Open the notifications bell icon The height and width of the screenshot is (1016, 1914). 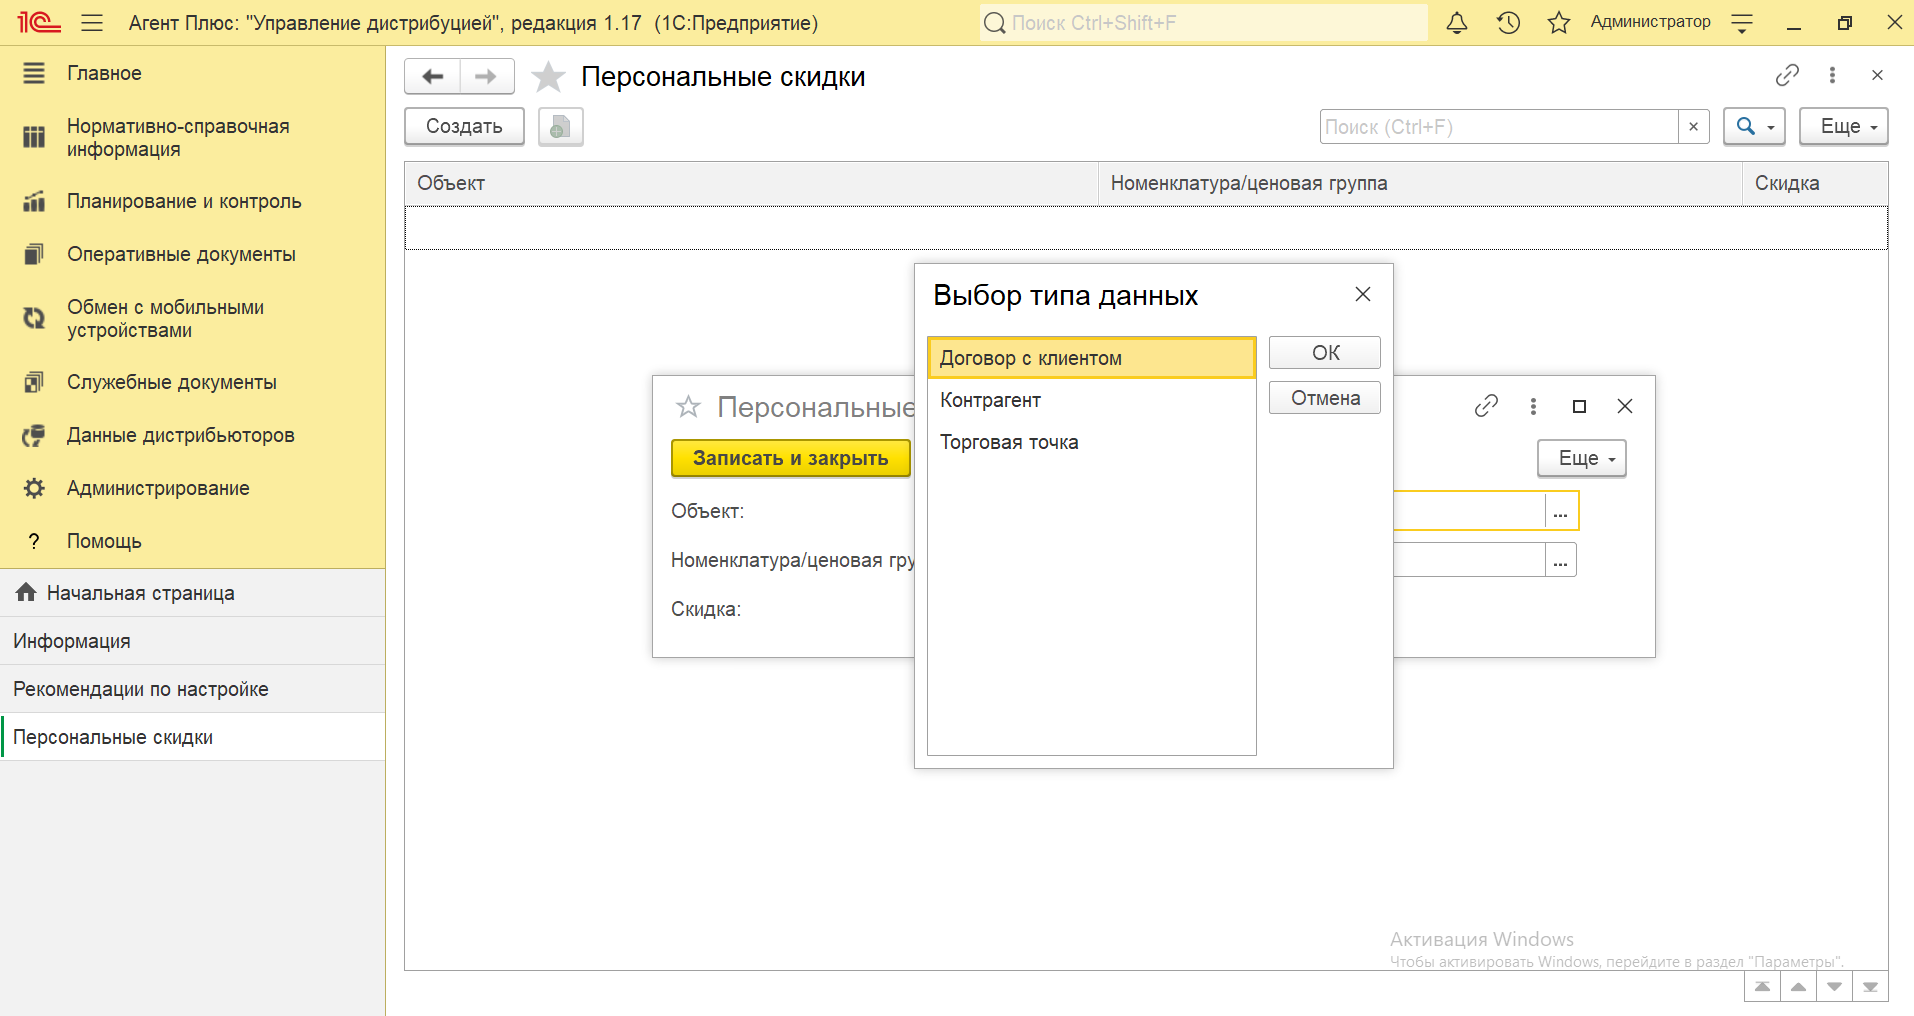click(x=1457, y=23)
